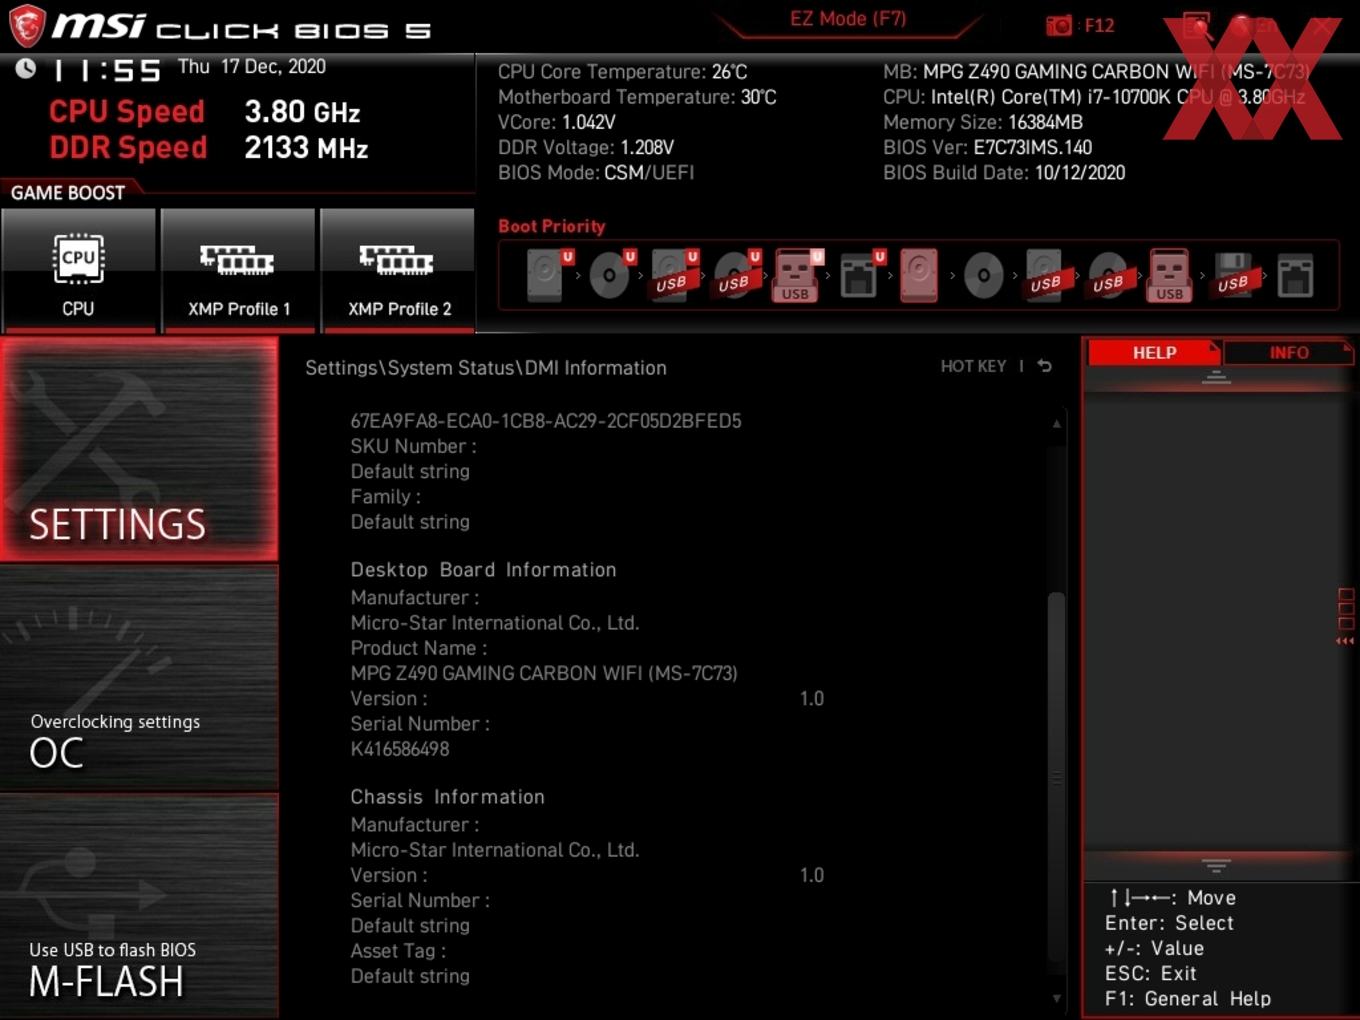The height and width of the screenshot is (1020, 1360).
Task: Click the Boot Priority heading
Action: tap(552, 226)
